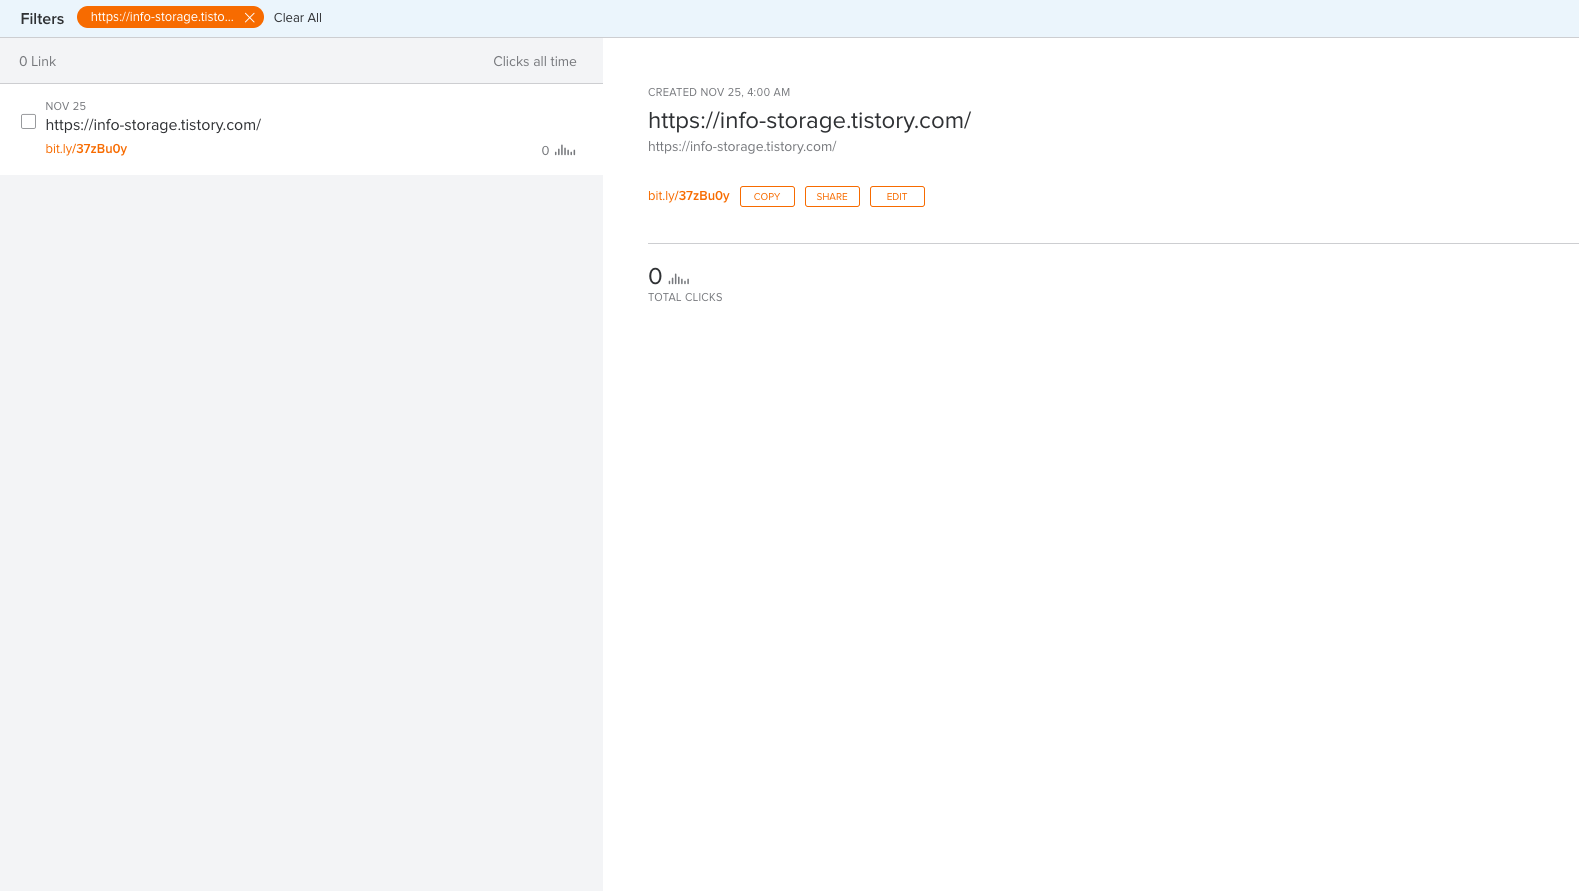The image size is (1579, 891).
Task: Copy the short link with COPY button
Action: tap(767, 197)
